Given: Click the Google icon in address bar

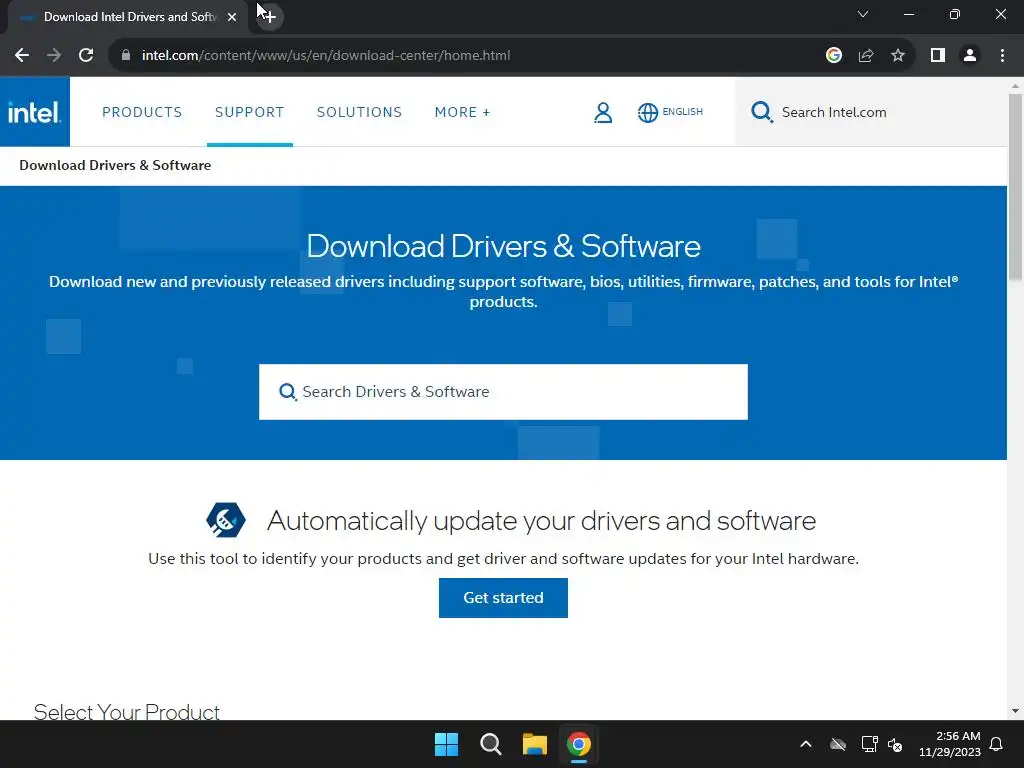Looking at the screenshot, I should 833,56.
